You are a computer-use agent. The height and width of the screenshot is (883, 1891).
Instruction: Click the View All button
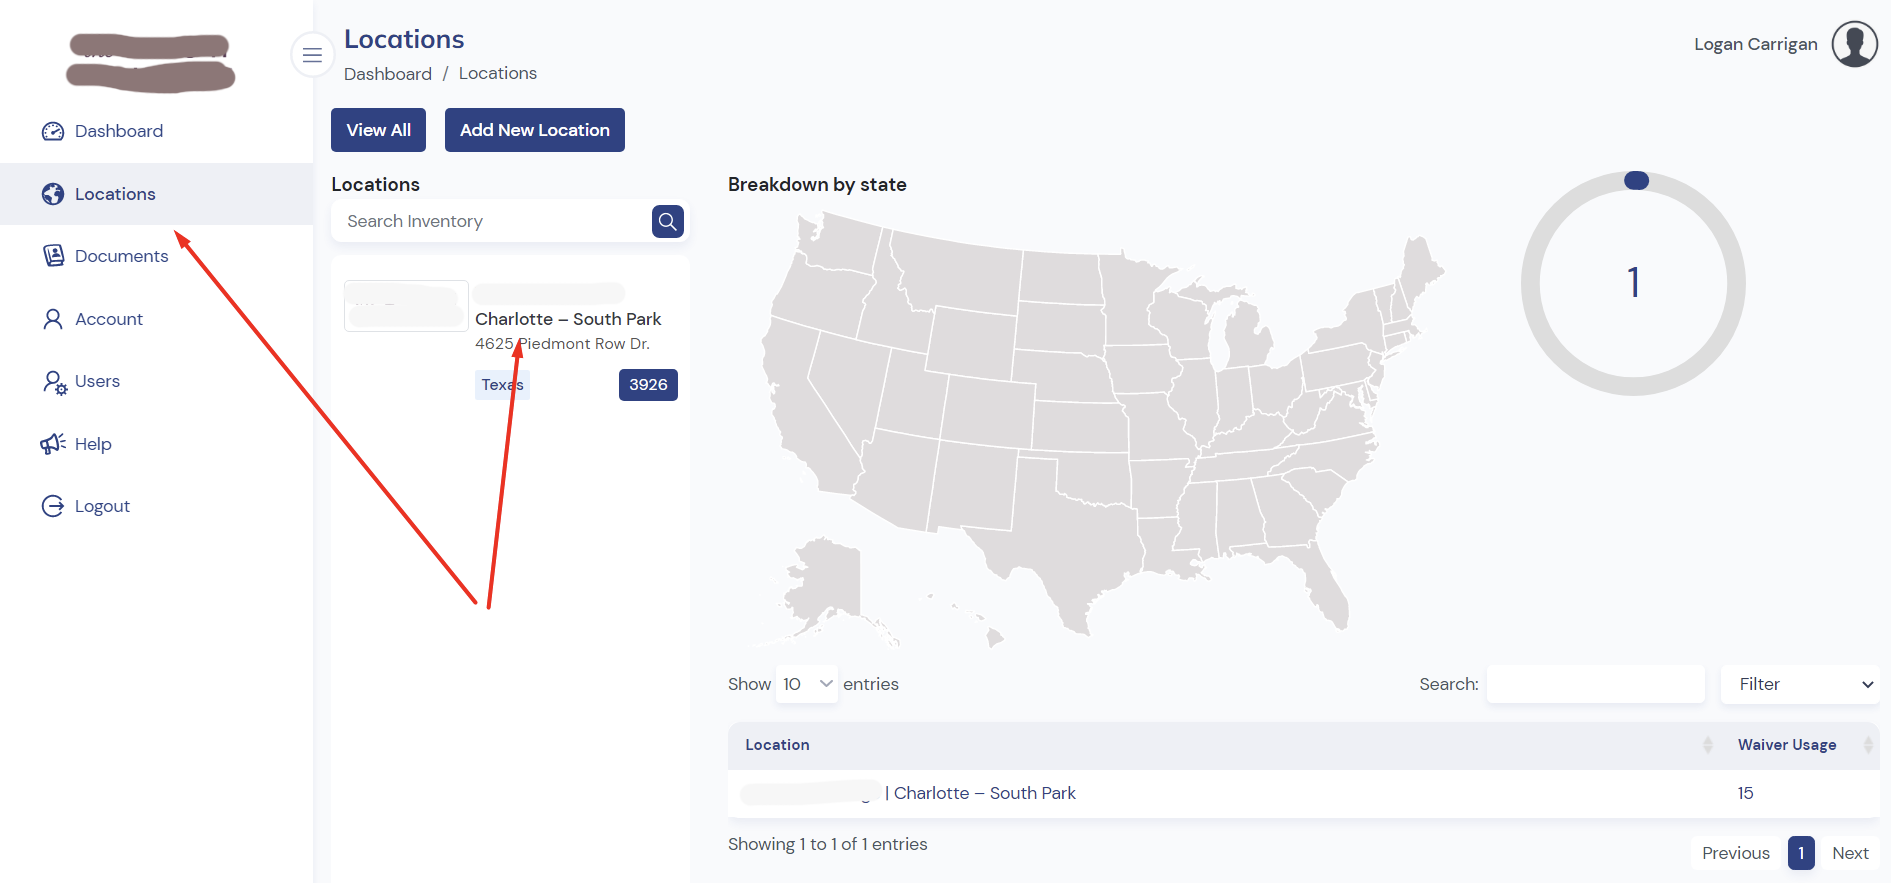tap(378, 130)
